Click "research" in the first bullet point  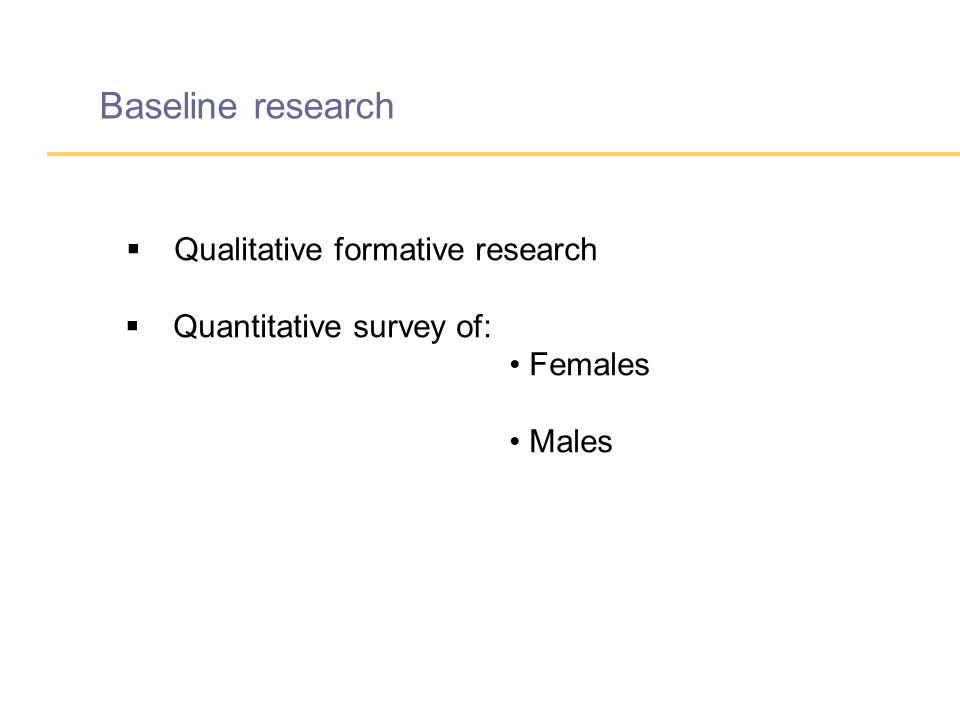(x=536, y=250)
